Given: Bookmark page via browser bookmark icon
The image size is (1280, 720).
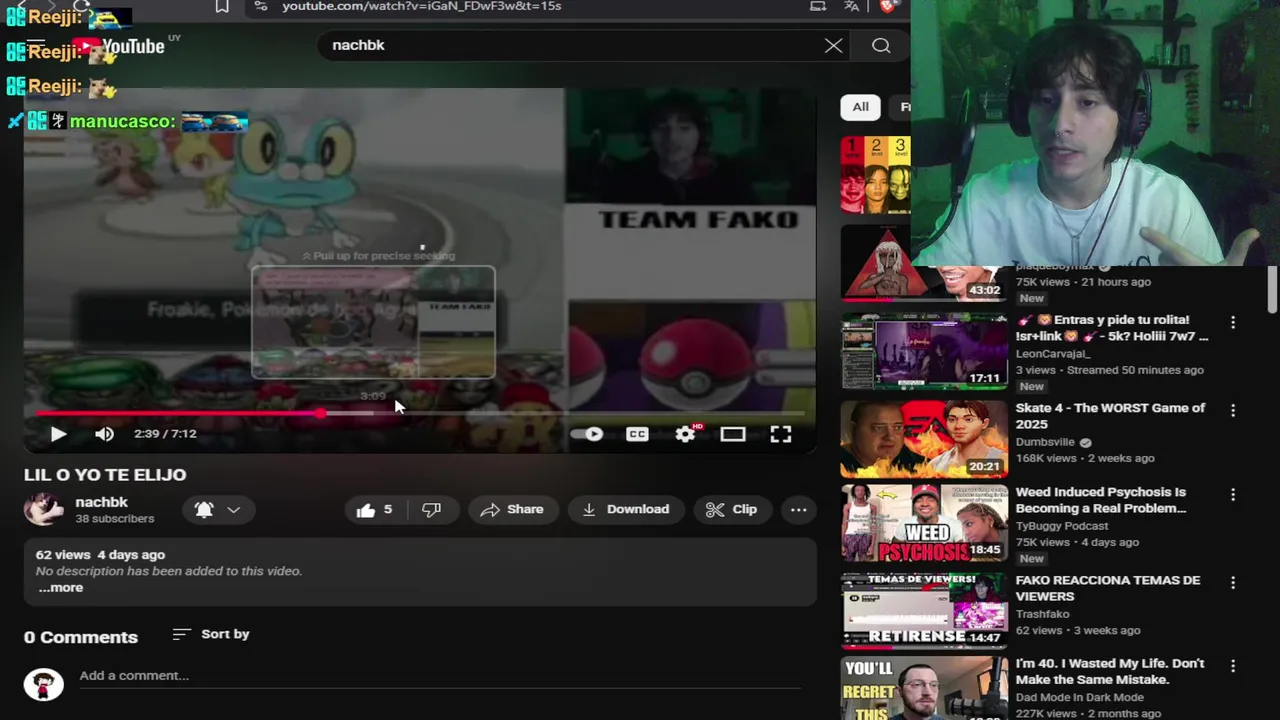Looking at the screenshot, I should pos(222,6).
